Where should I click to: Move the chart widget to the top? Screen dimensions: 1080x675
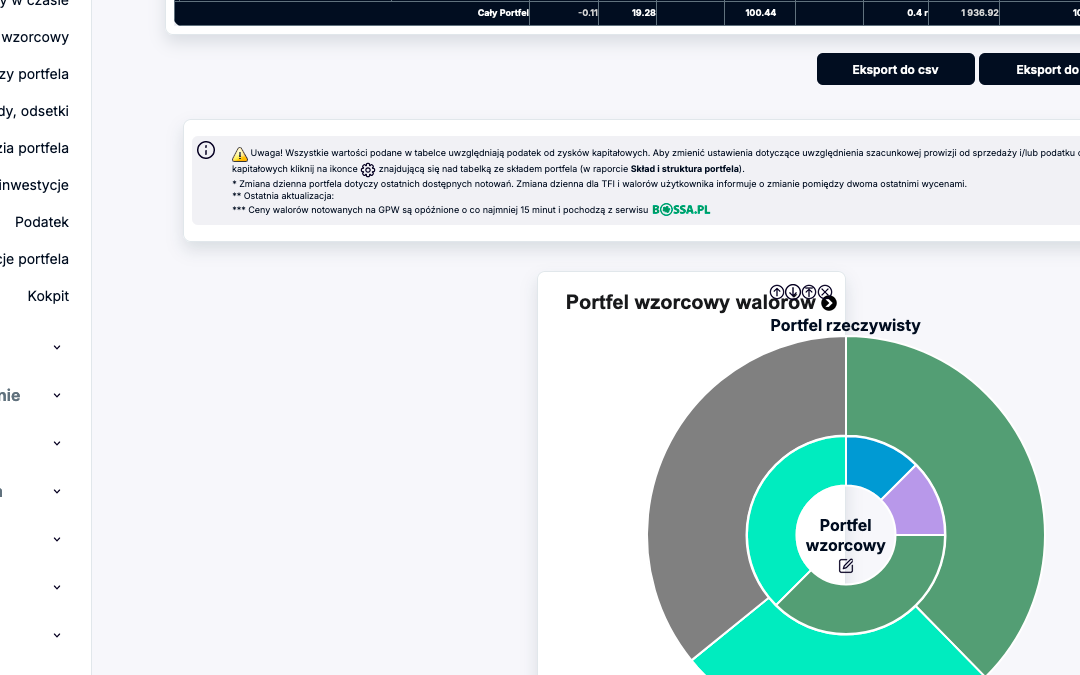click(809, 292)
